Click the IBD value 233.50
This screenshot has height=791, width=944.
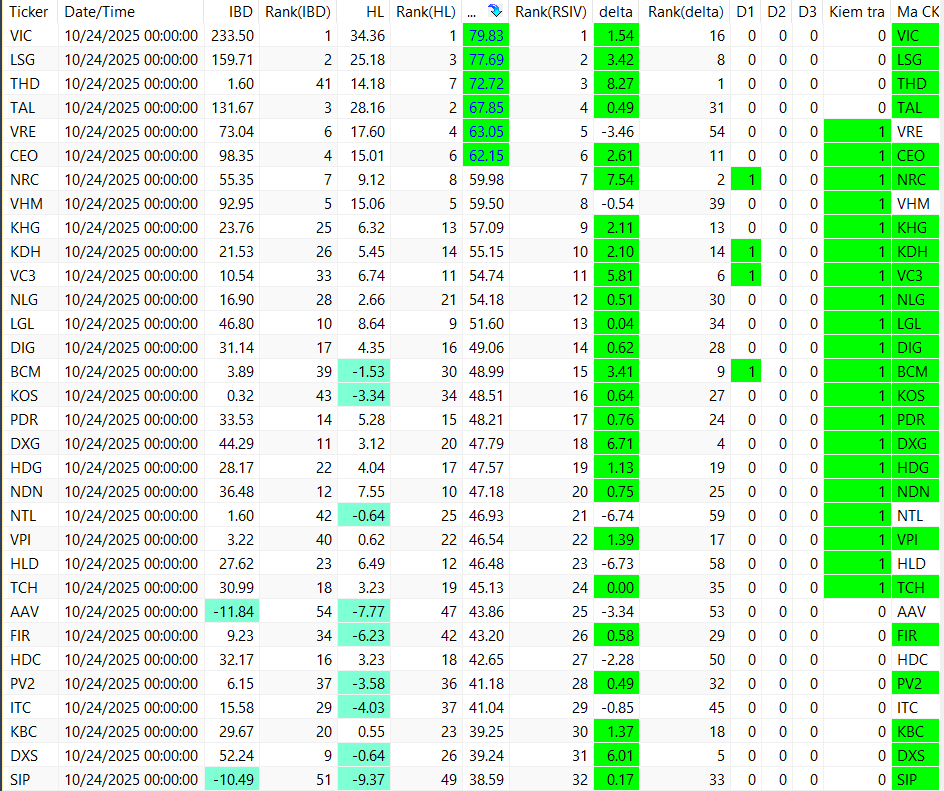(232, 36)
